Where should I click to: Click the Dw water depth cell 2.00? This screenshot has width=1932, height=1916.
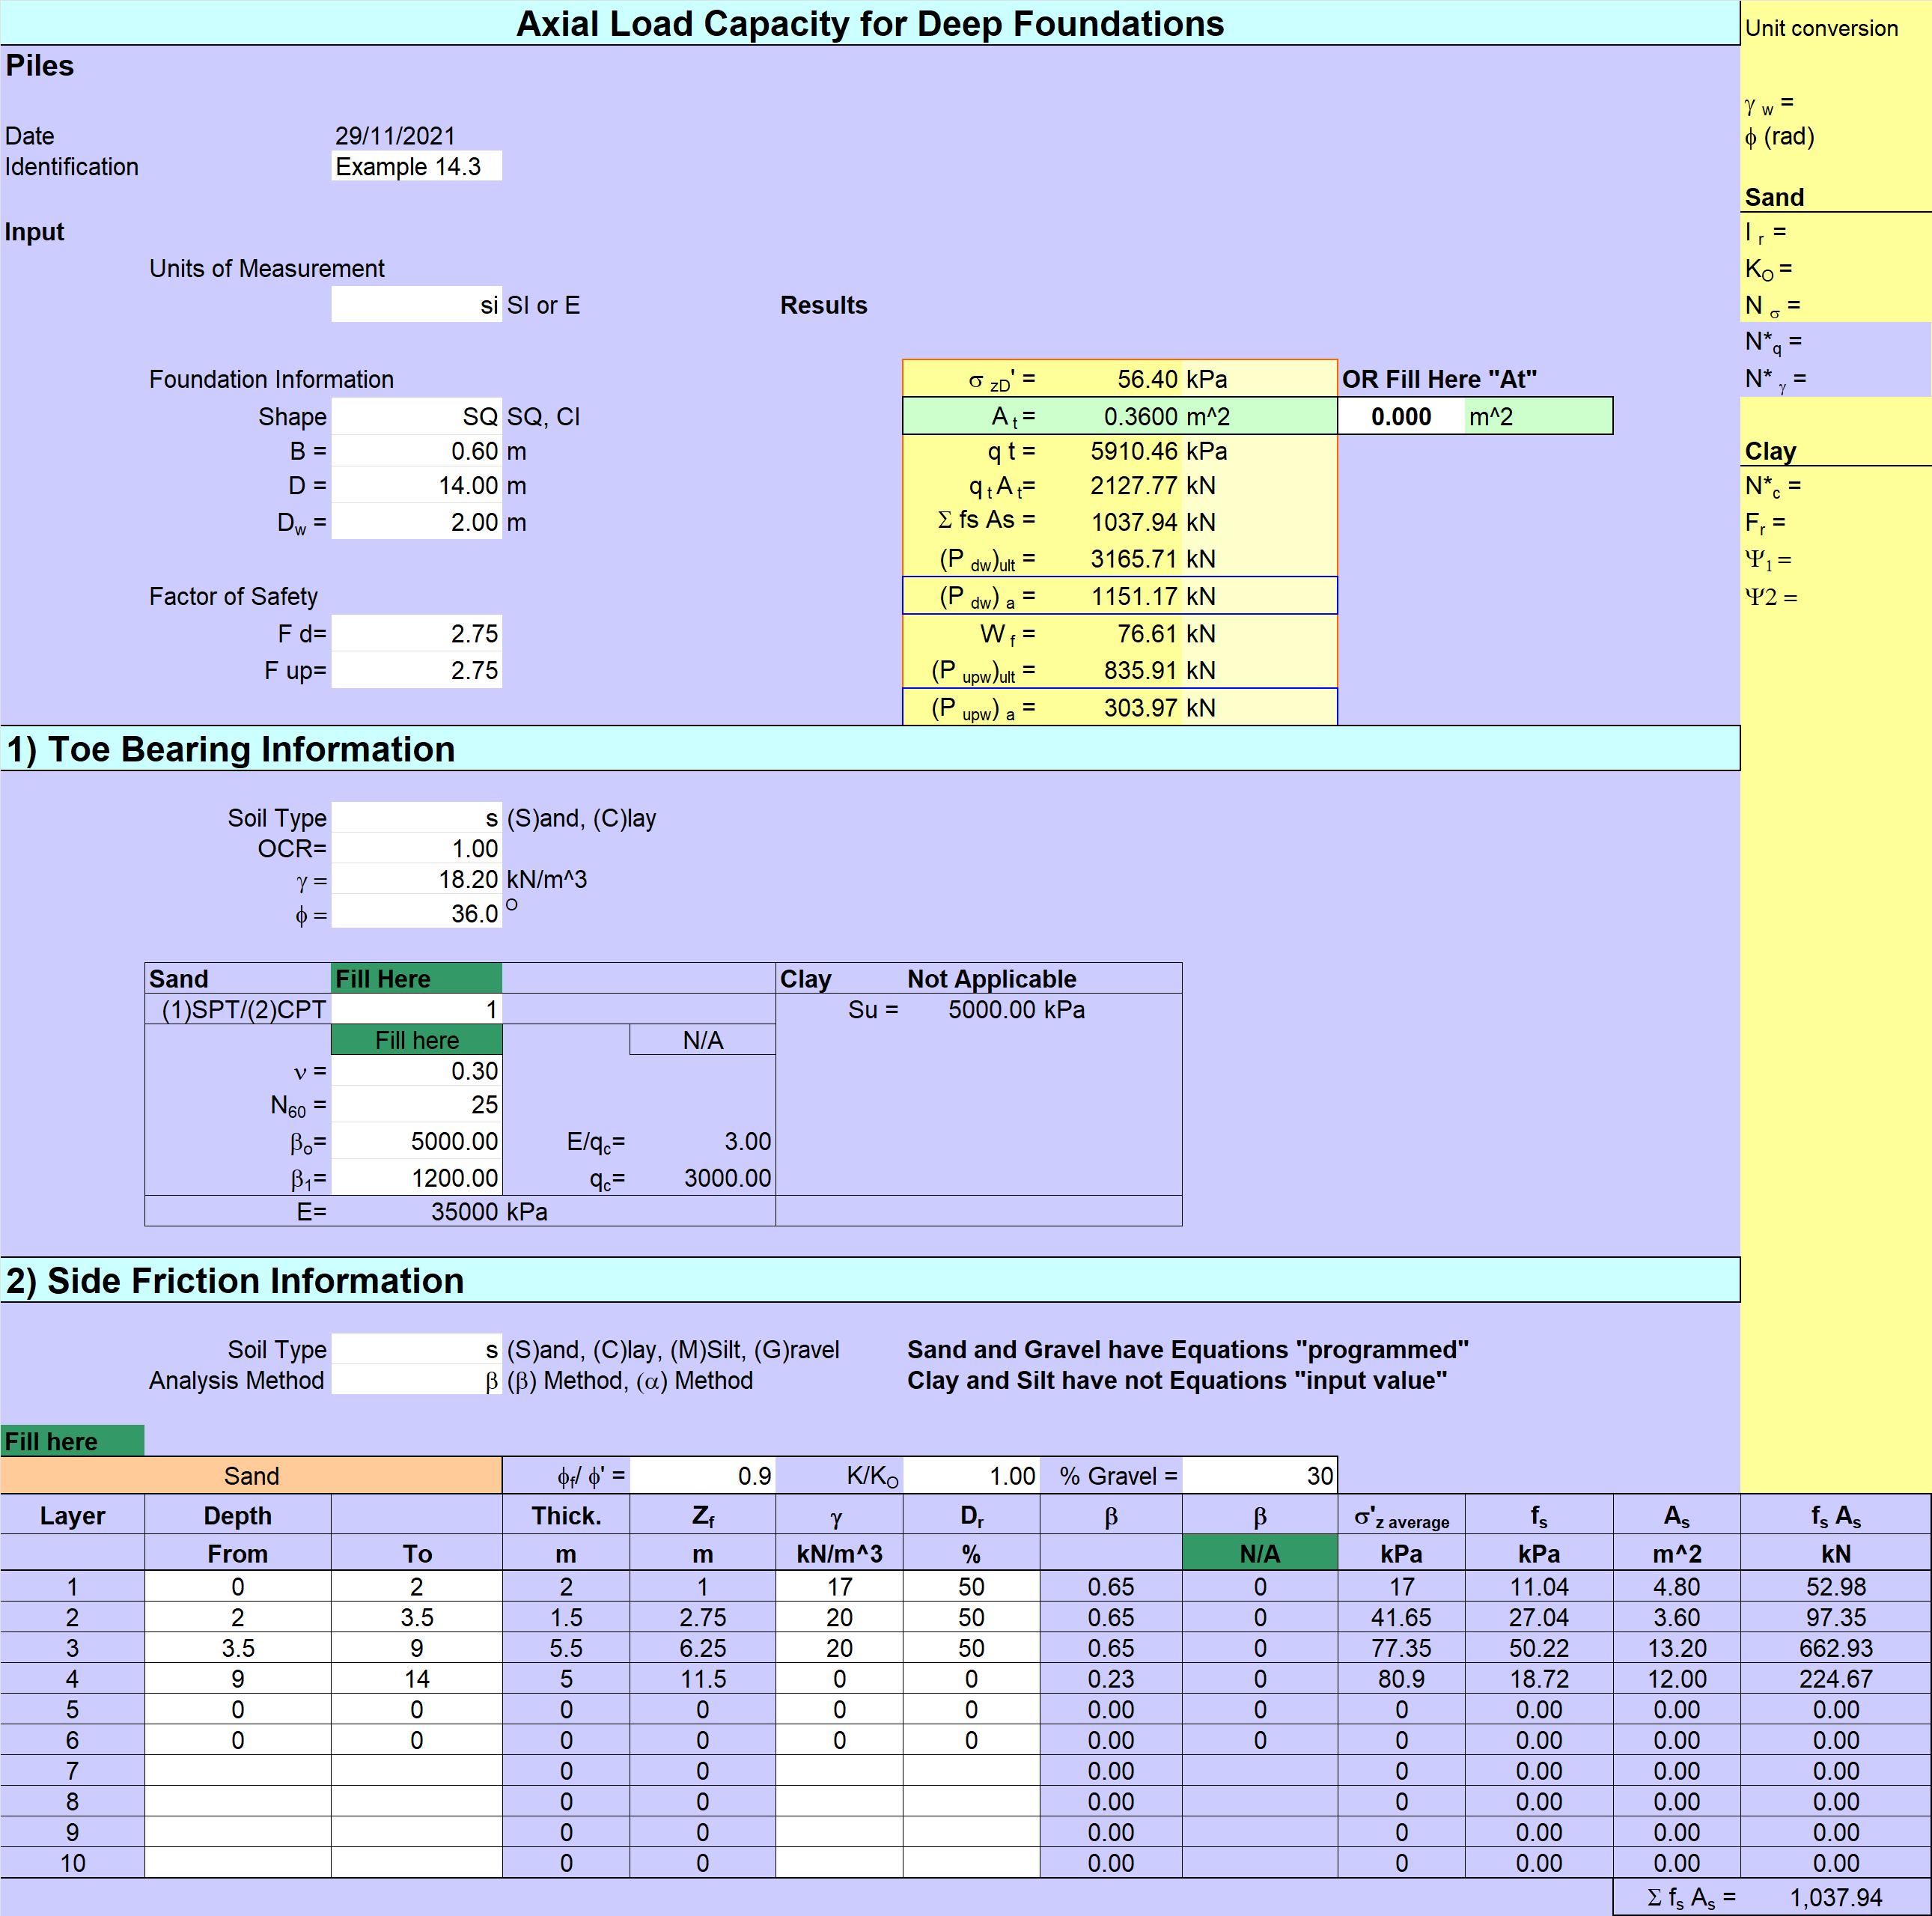[416, 522]
